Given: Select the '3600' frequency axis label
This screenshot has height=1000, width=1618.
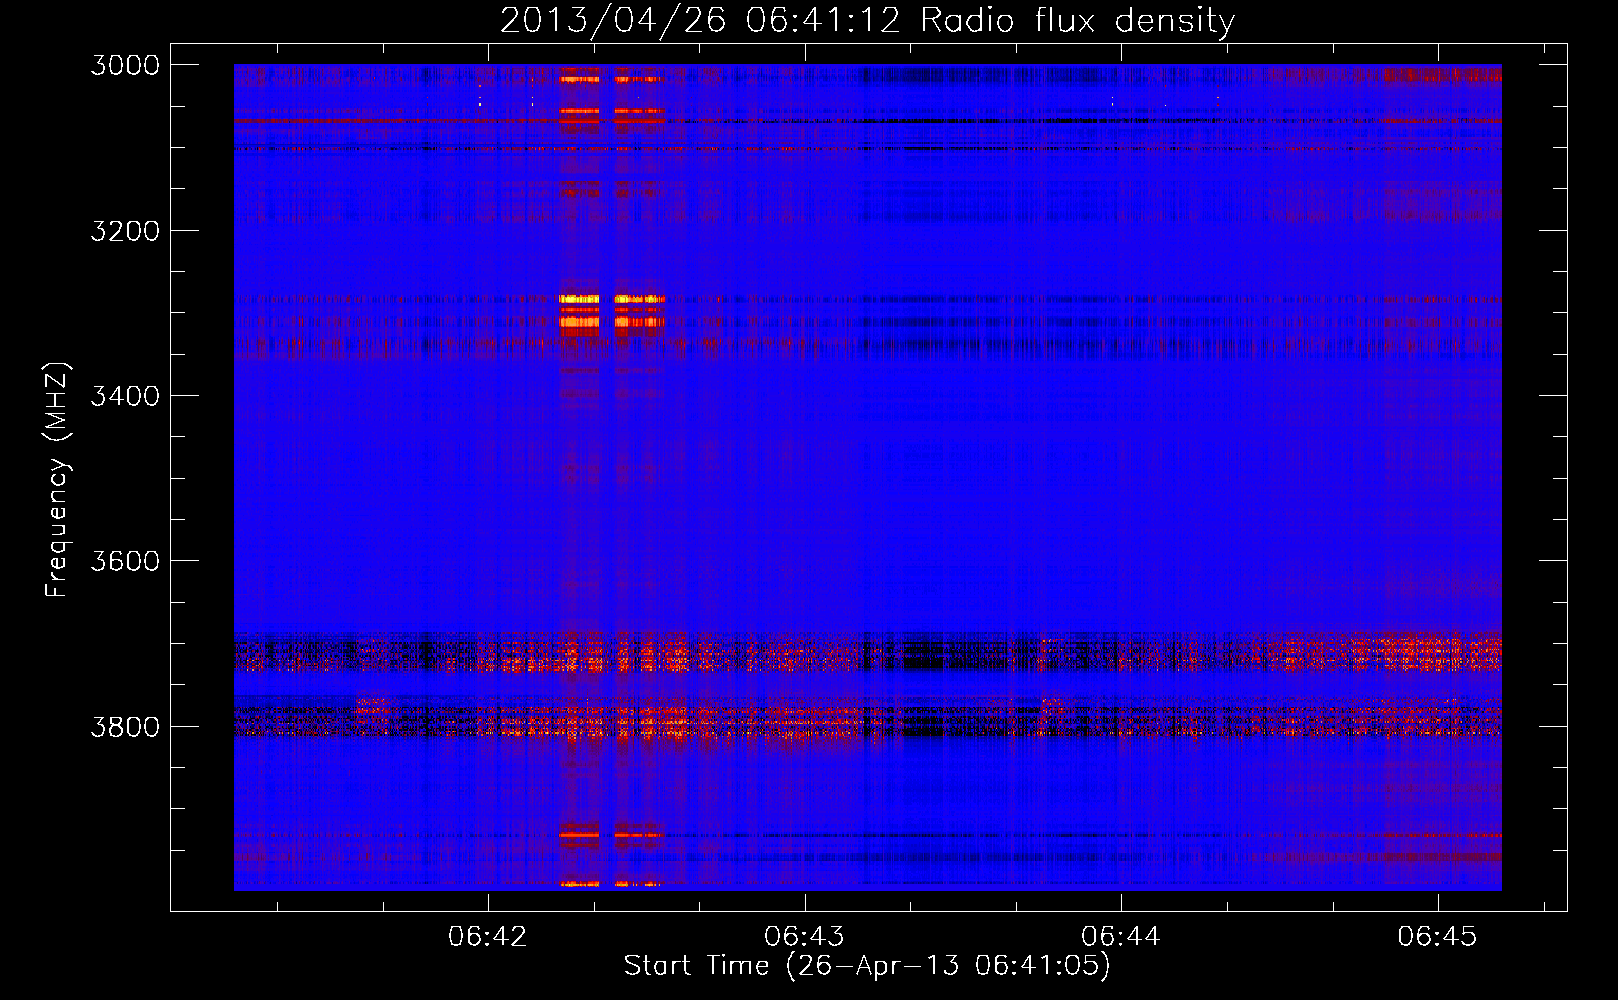Looking at the screenshot, I should click(125, 561).
